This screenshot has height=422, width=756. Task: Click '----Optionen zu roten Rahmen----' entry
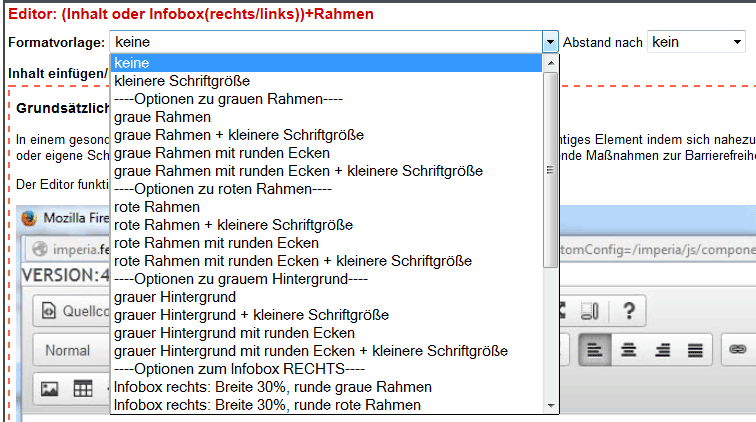pyautogui.click(x=326, y=189)
